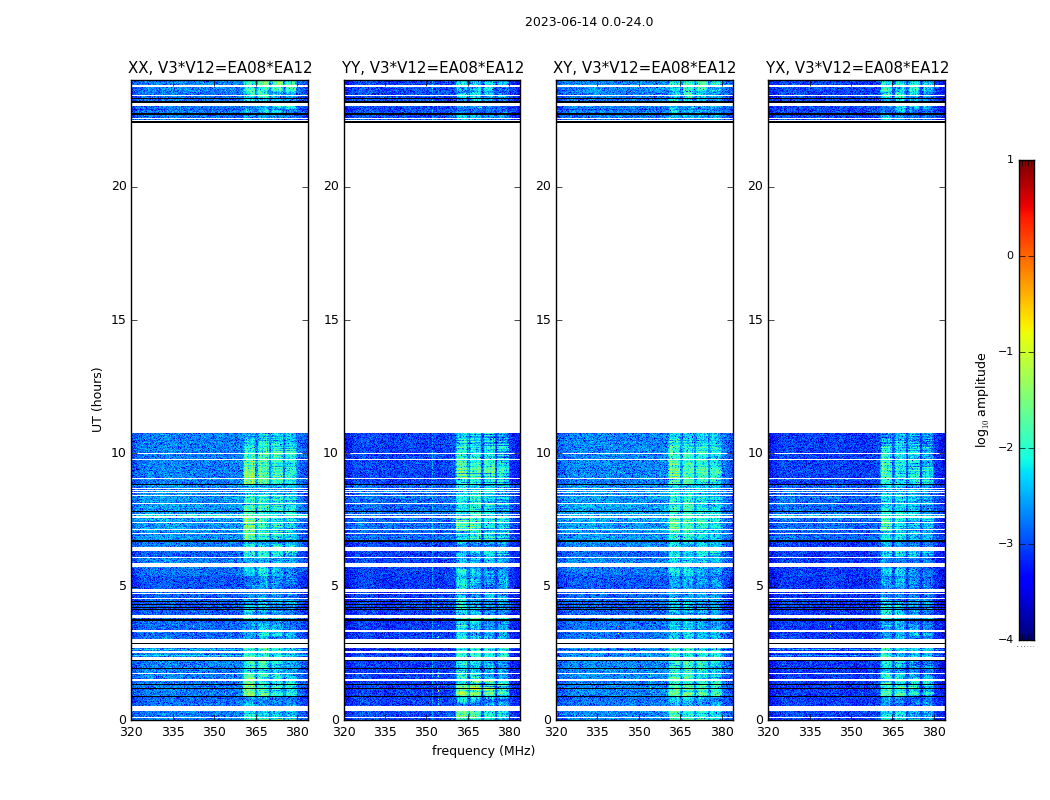Click the UT (hours) y-axis label

click(97, 399)
